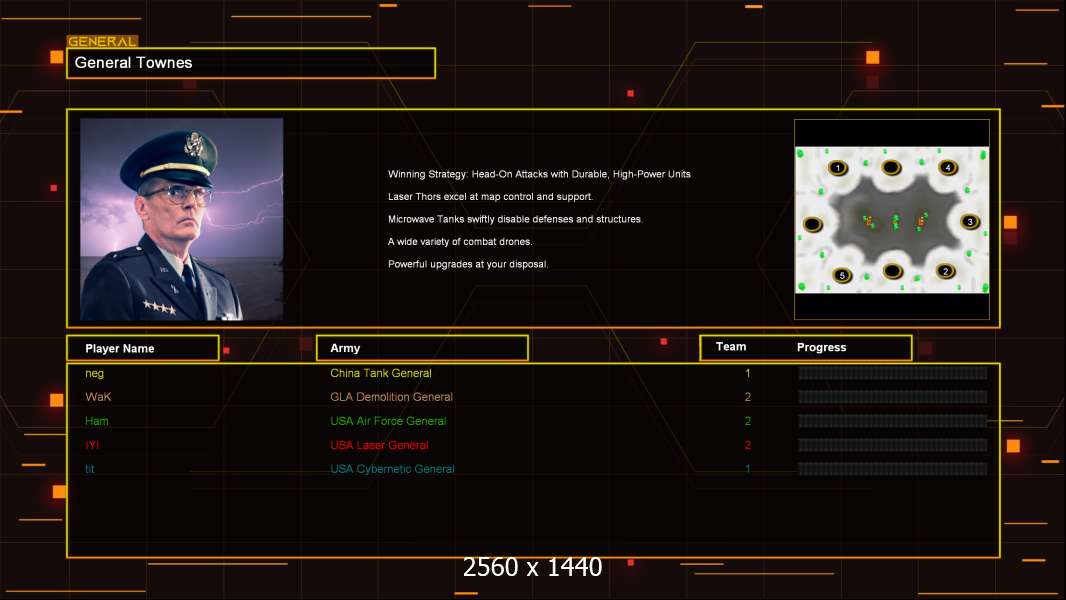Click China Tank General army entry
Screen dimensions: 1066x600
coord(381,373)
